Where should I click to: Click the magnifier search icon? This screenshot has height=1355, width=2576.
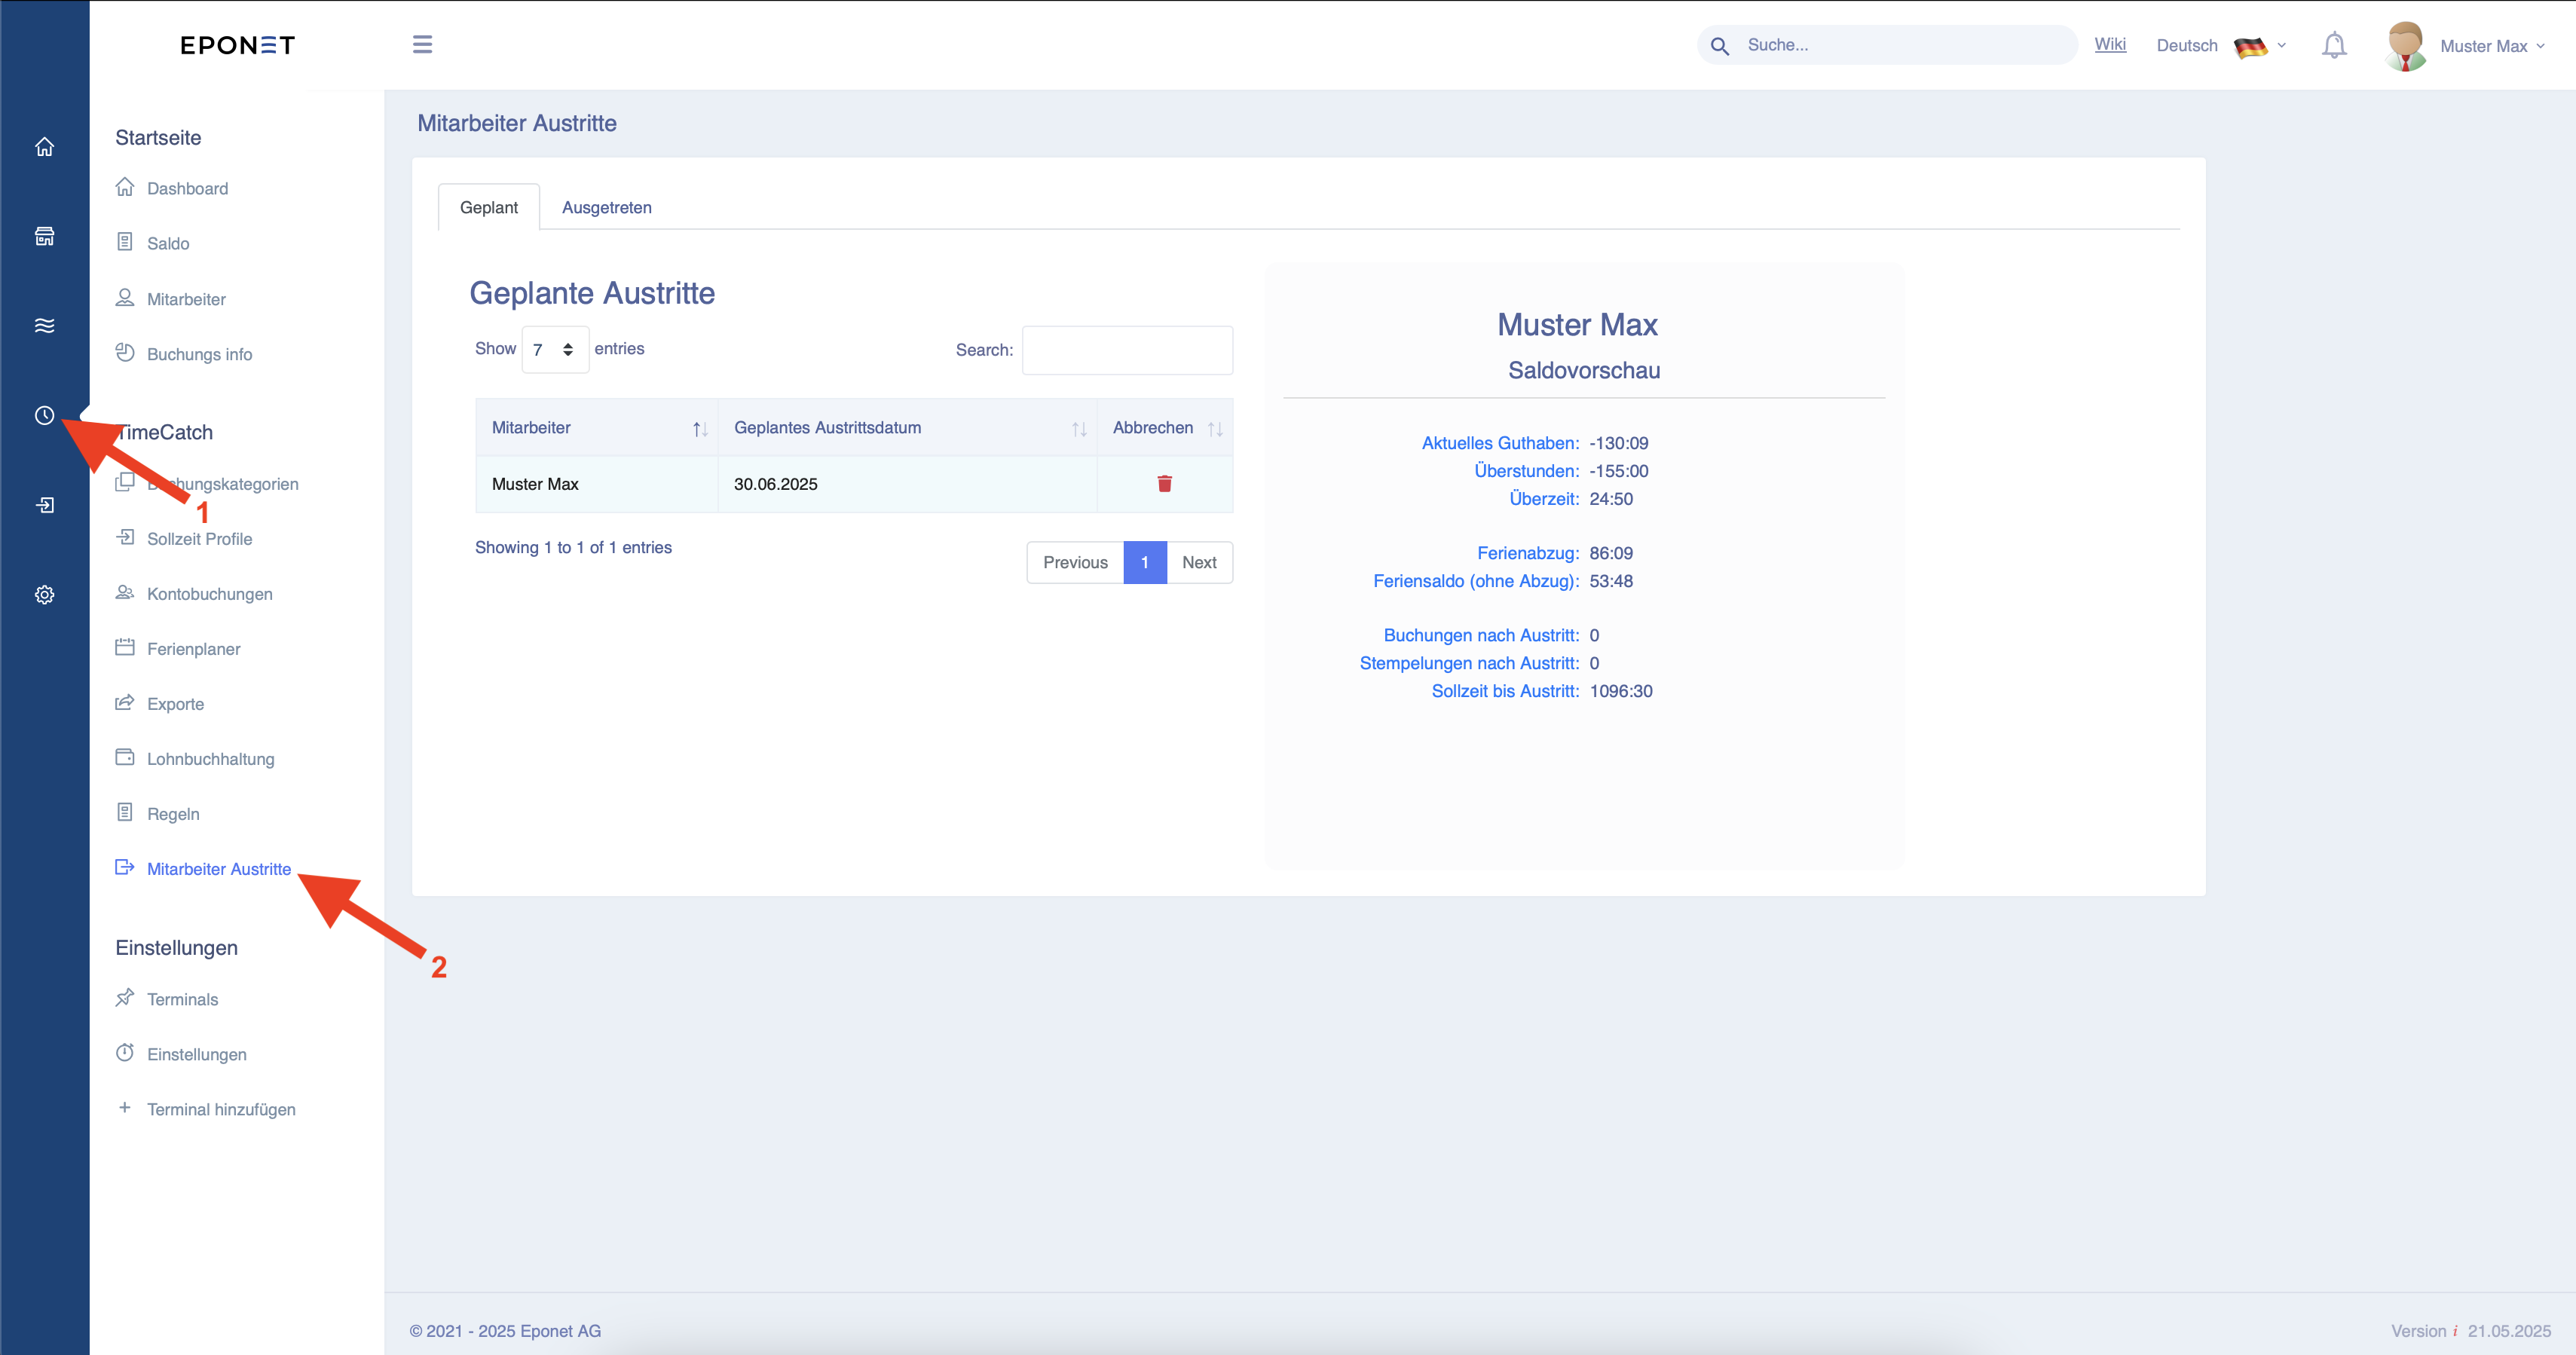pyautogui.click(x=1719, y=46)
